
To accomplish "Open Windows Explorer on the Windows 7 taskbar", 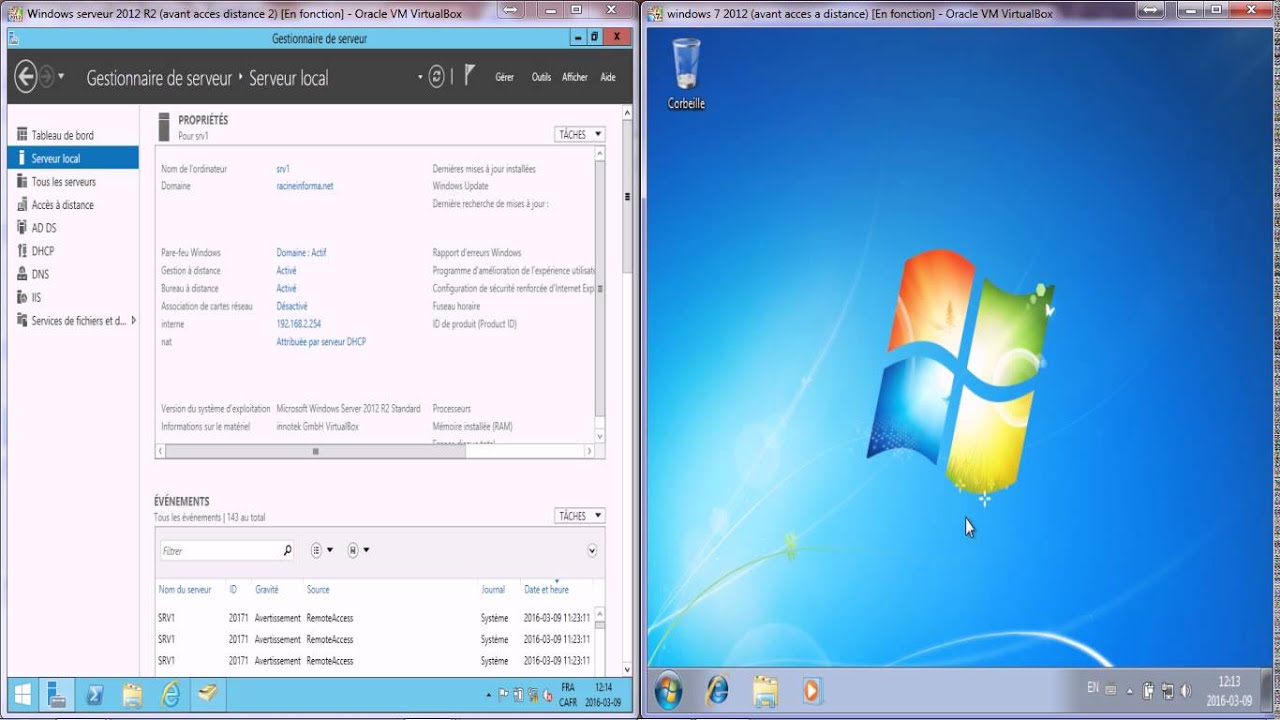I will click(x=765, y=691).
